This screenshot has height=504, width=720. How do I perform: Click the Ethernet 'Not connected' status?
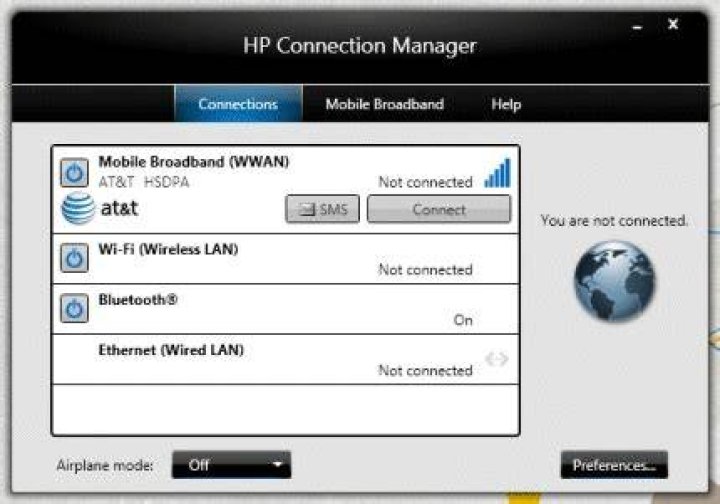pos(425,370)
